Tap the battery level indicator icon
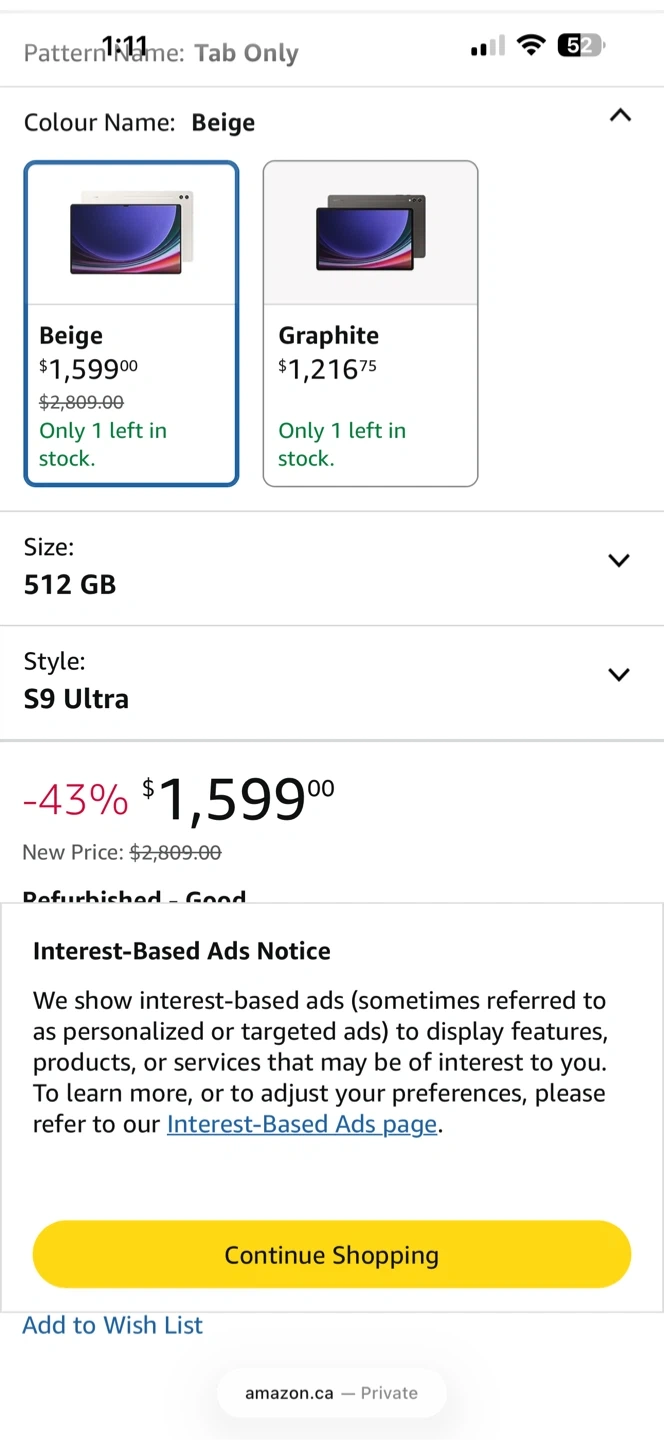Image resolution: width=664 pixels, height=1440 pixels. [x=580, y=45]
